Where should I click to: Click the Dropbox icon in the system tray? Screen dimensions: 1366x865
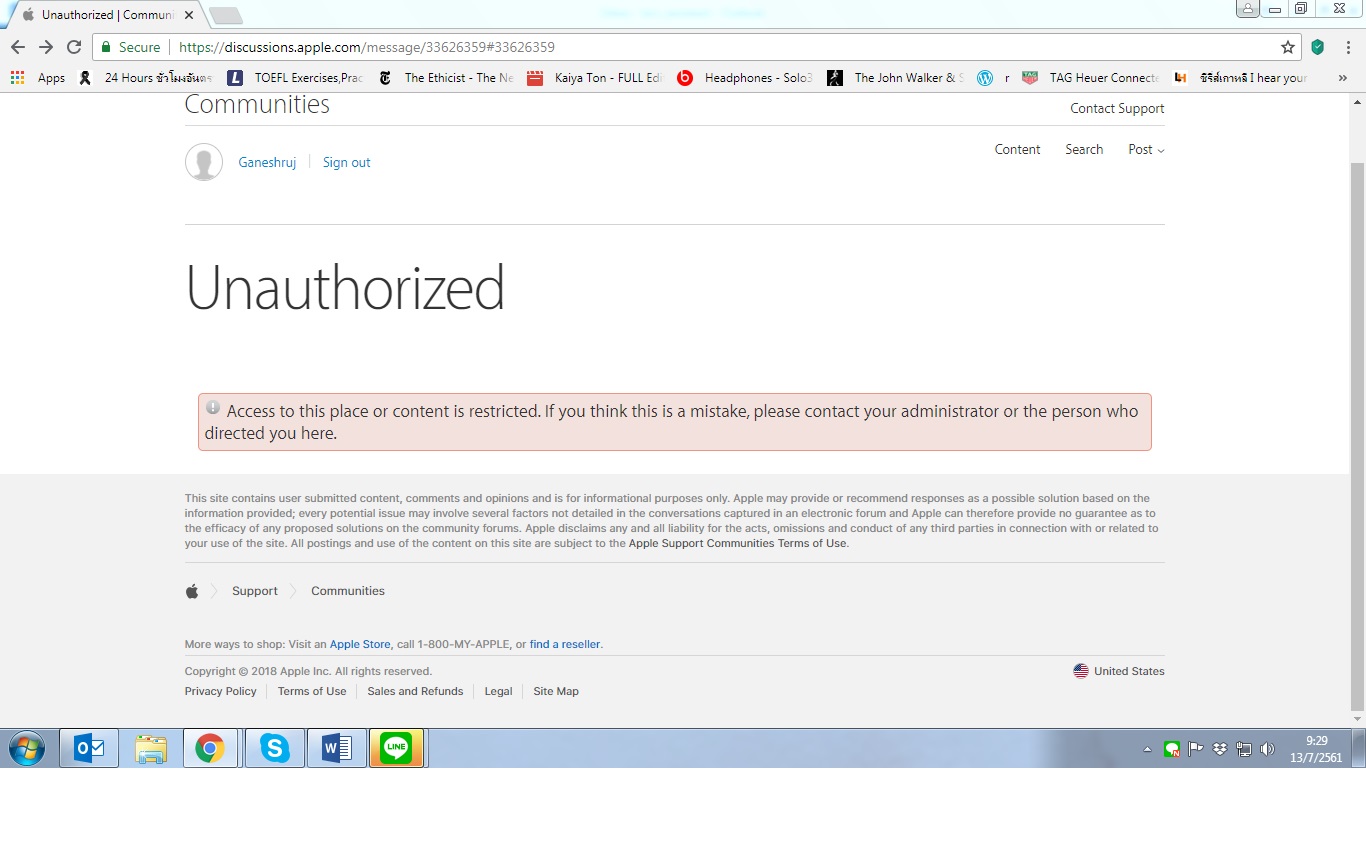click(x=1220, y=749)
